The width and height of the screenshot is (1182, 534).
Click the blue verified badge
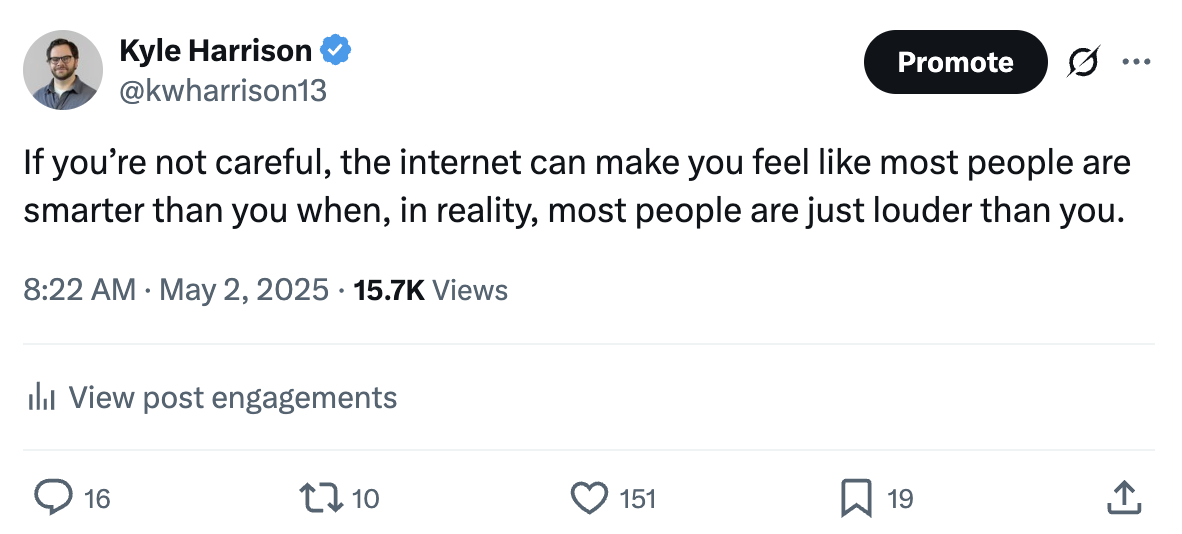(335, 48)
